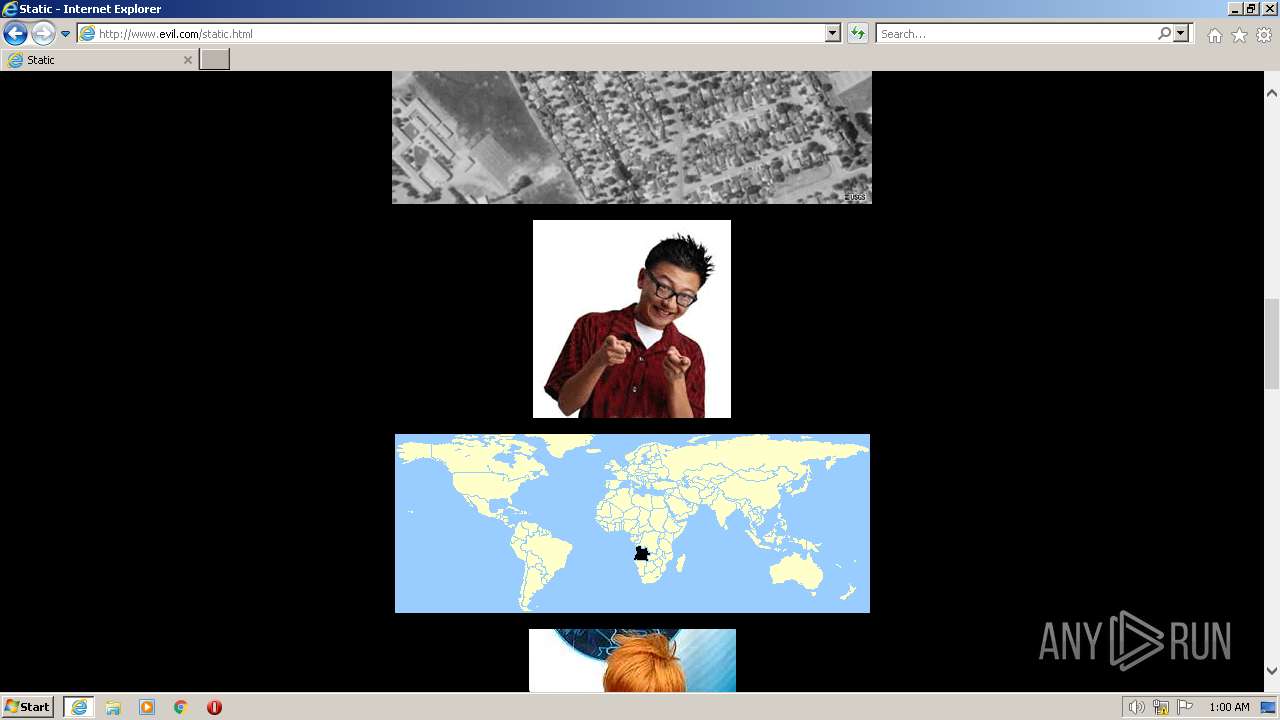Refresh the page with the refresh icon
This screenshot has width=1280, height=720.
(x=858, y=34)
